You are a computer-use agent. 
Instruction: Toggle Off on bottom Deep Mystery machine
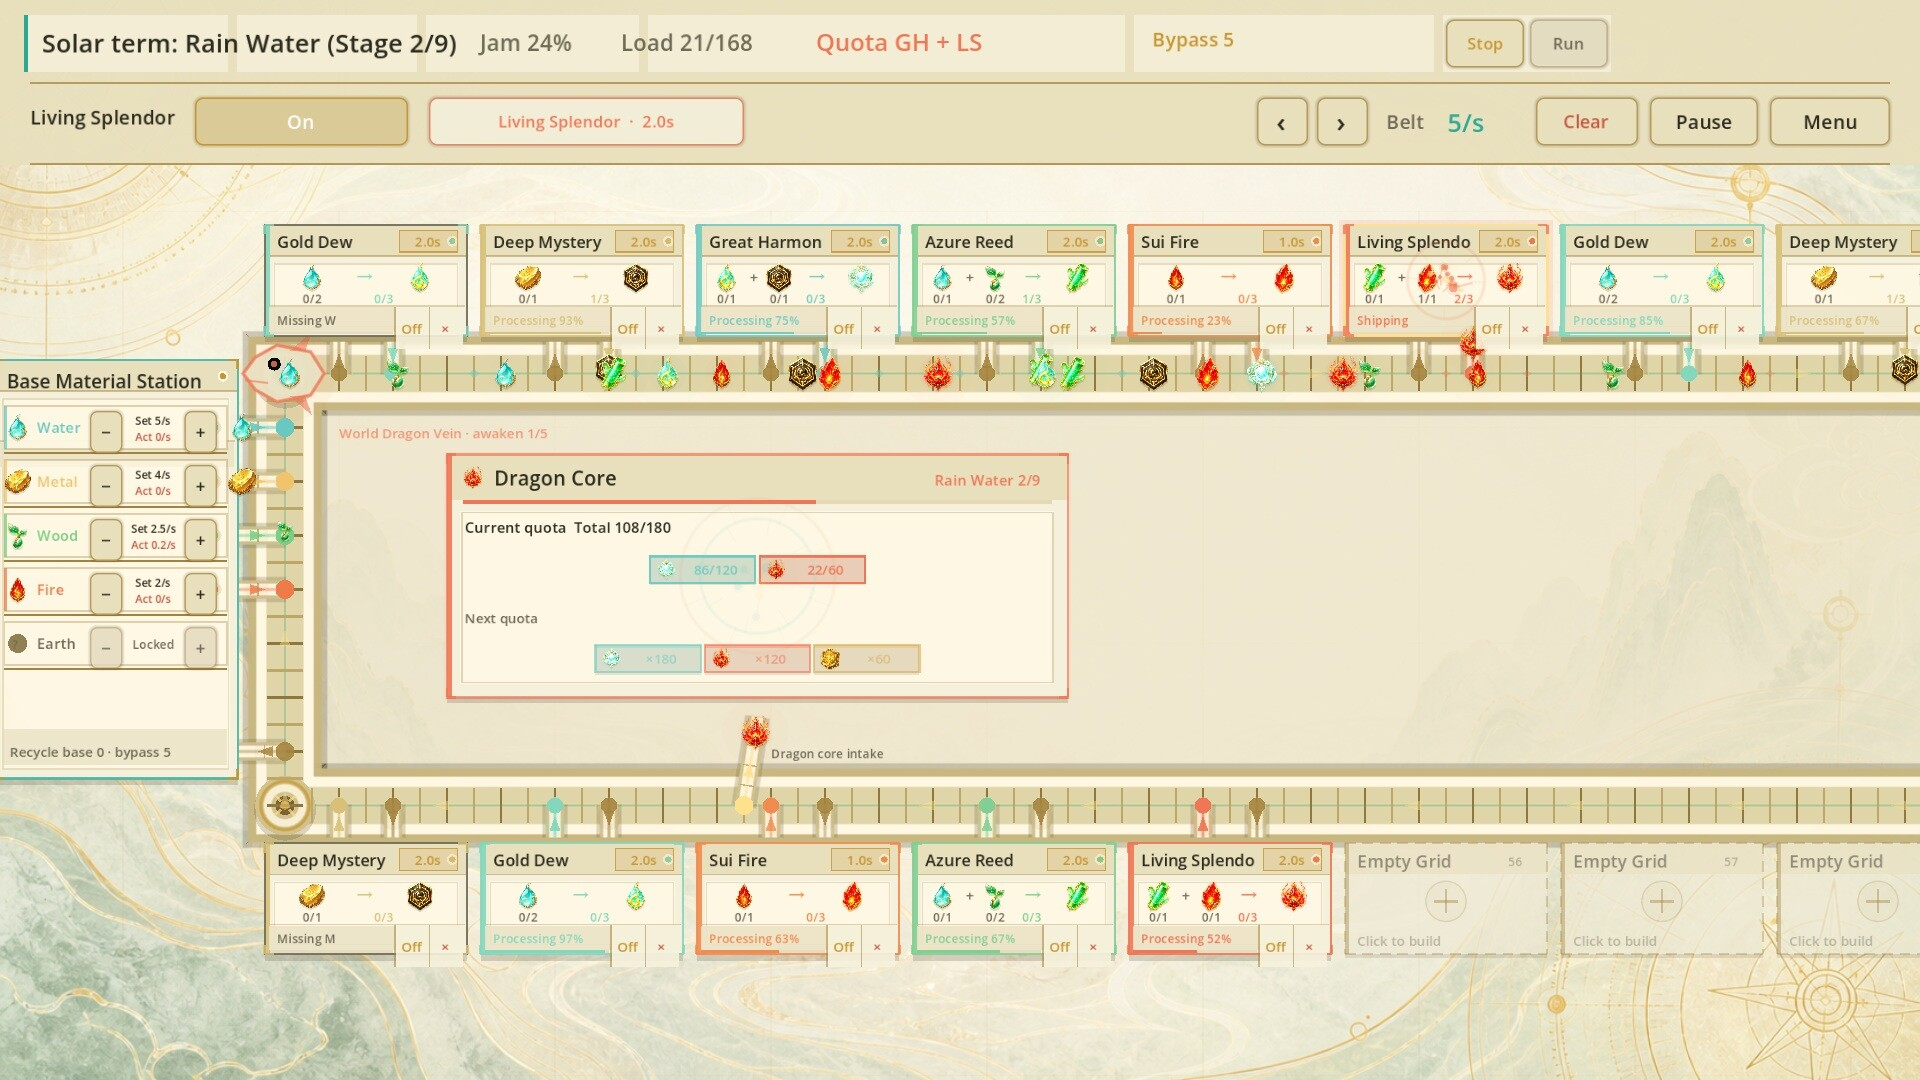pyautogui.click(x=412, y=946)
